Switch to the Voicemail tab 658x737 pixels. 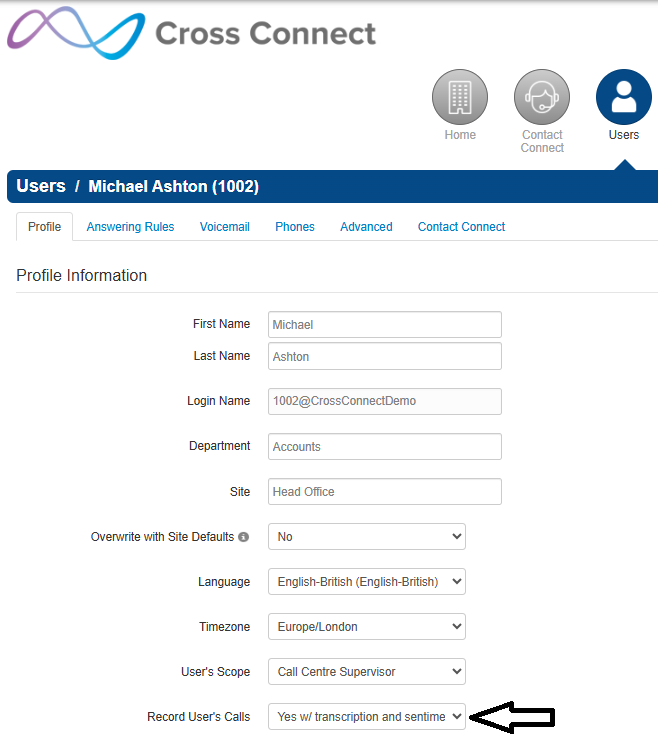225,227
